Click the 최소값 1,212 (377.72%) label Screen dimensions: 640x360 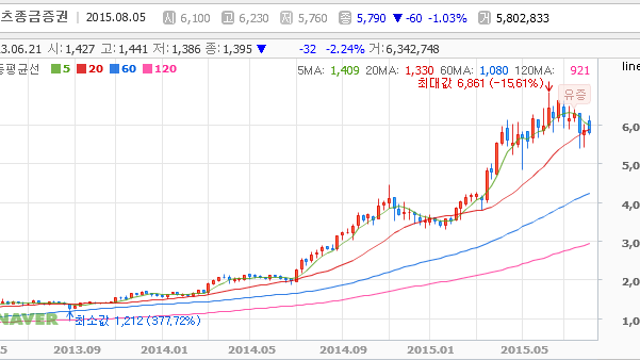pos(138,320)
